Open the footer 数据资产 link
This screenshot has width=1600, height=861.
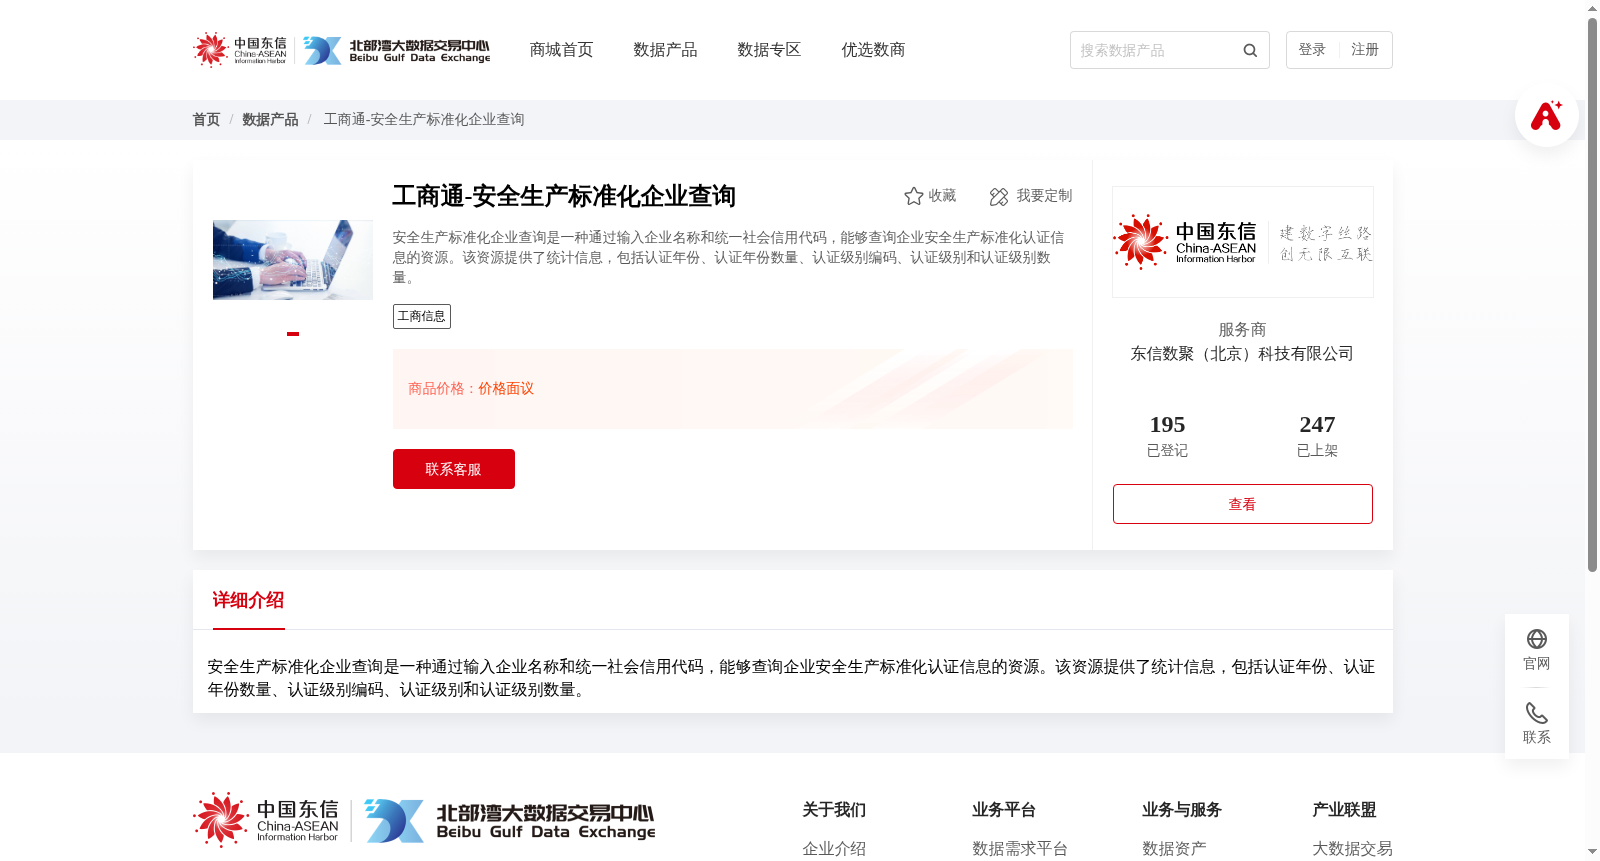pyautogui.click(x=1174, y=849)
